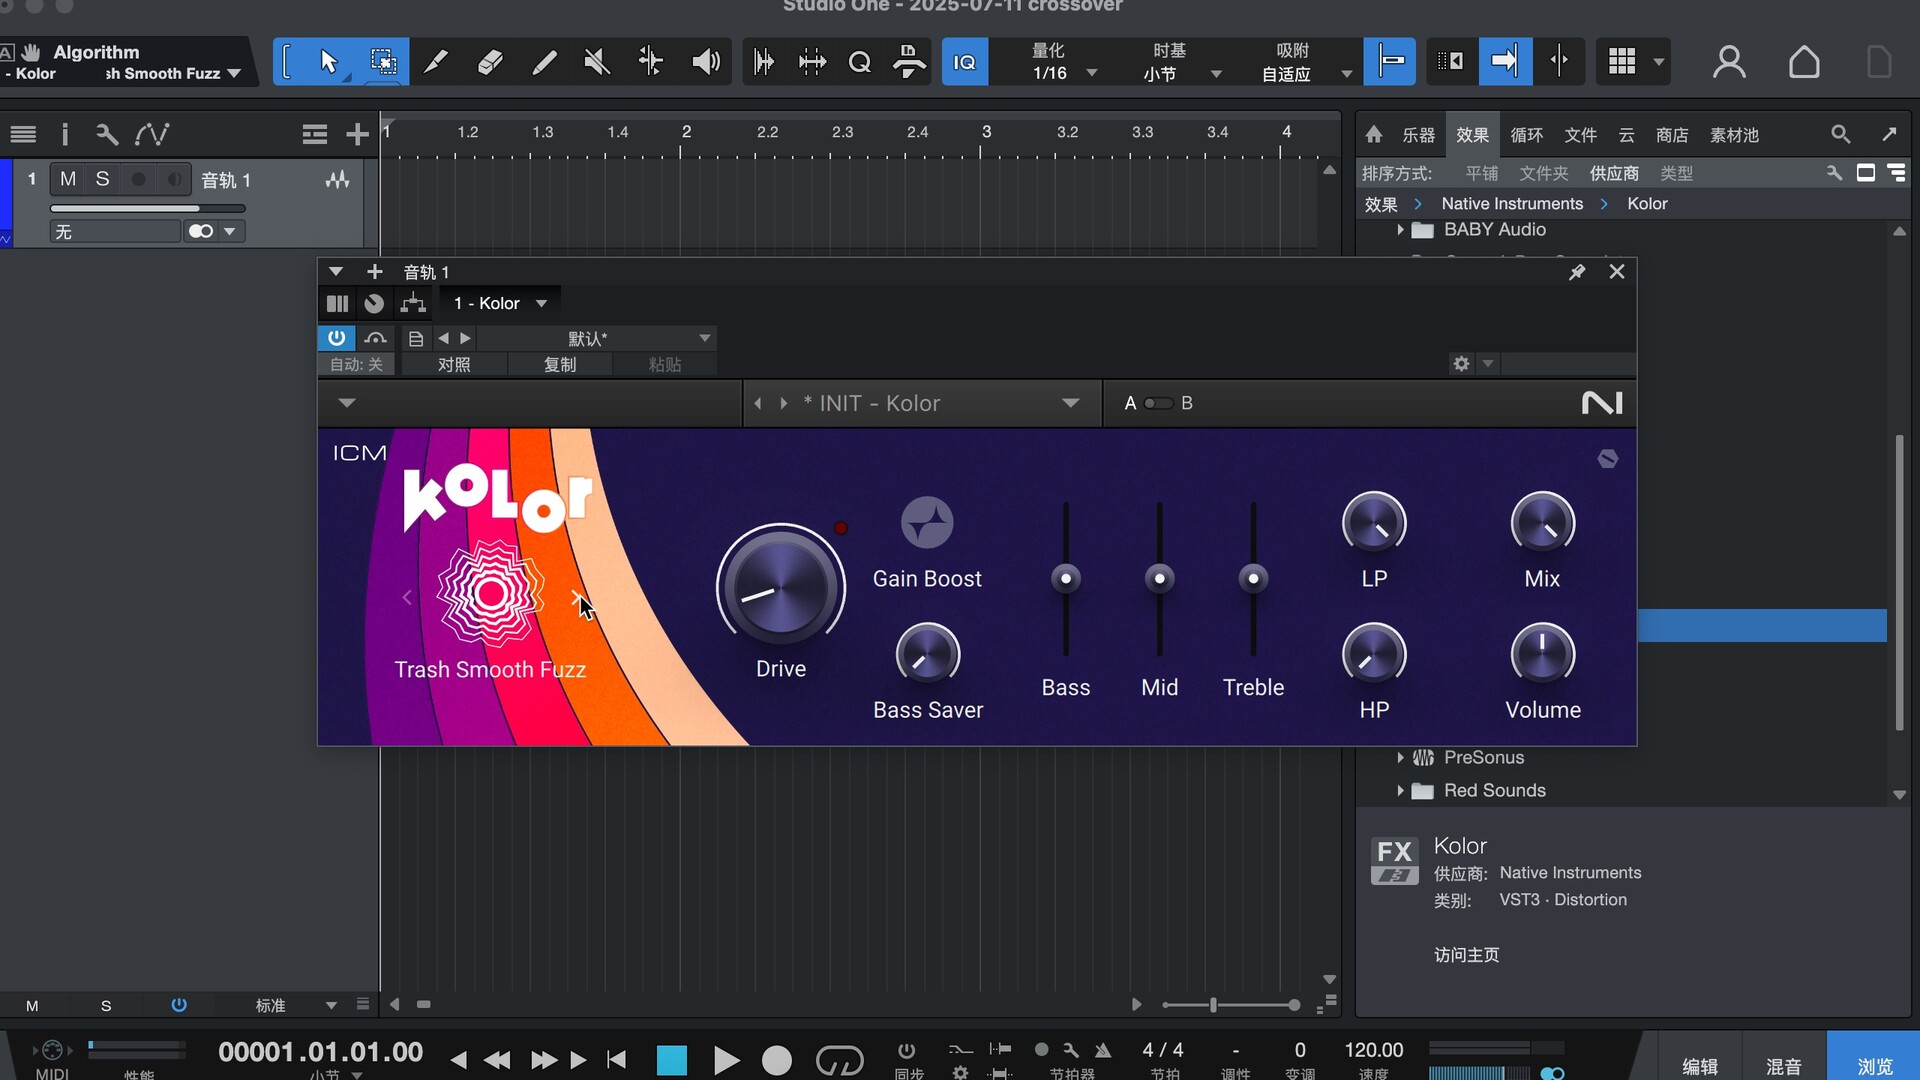Switch to the 素材池 browser tab

(1734, 135)
